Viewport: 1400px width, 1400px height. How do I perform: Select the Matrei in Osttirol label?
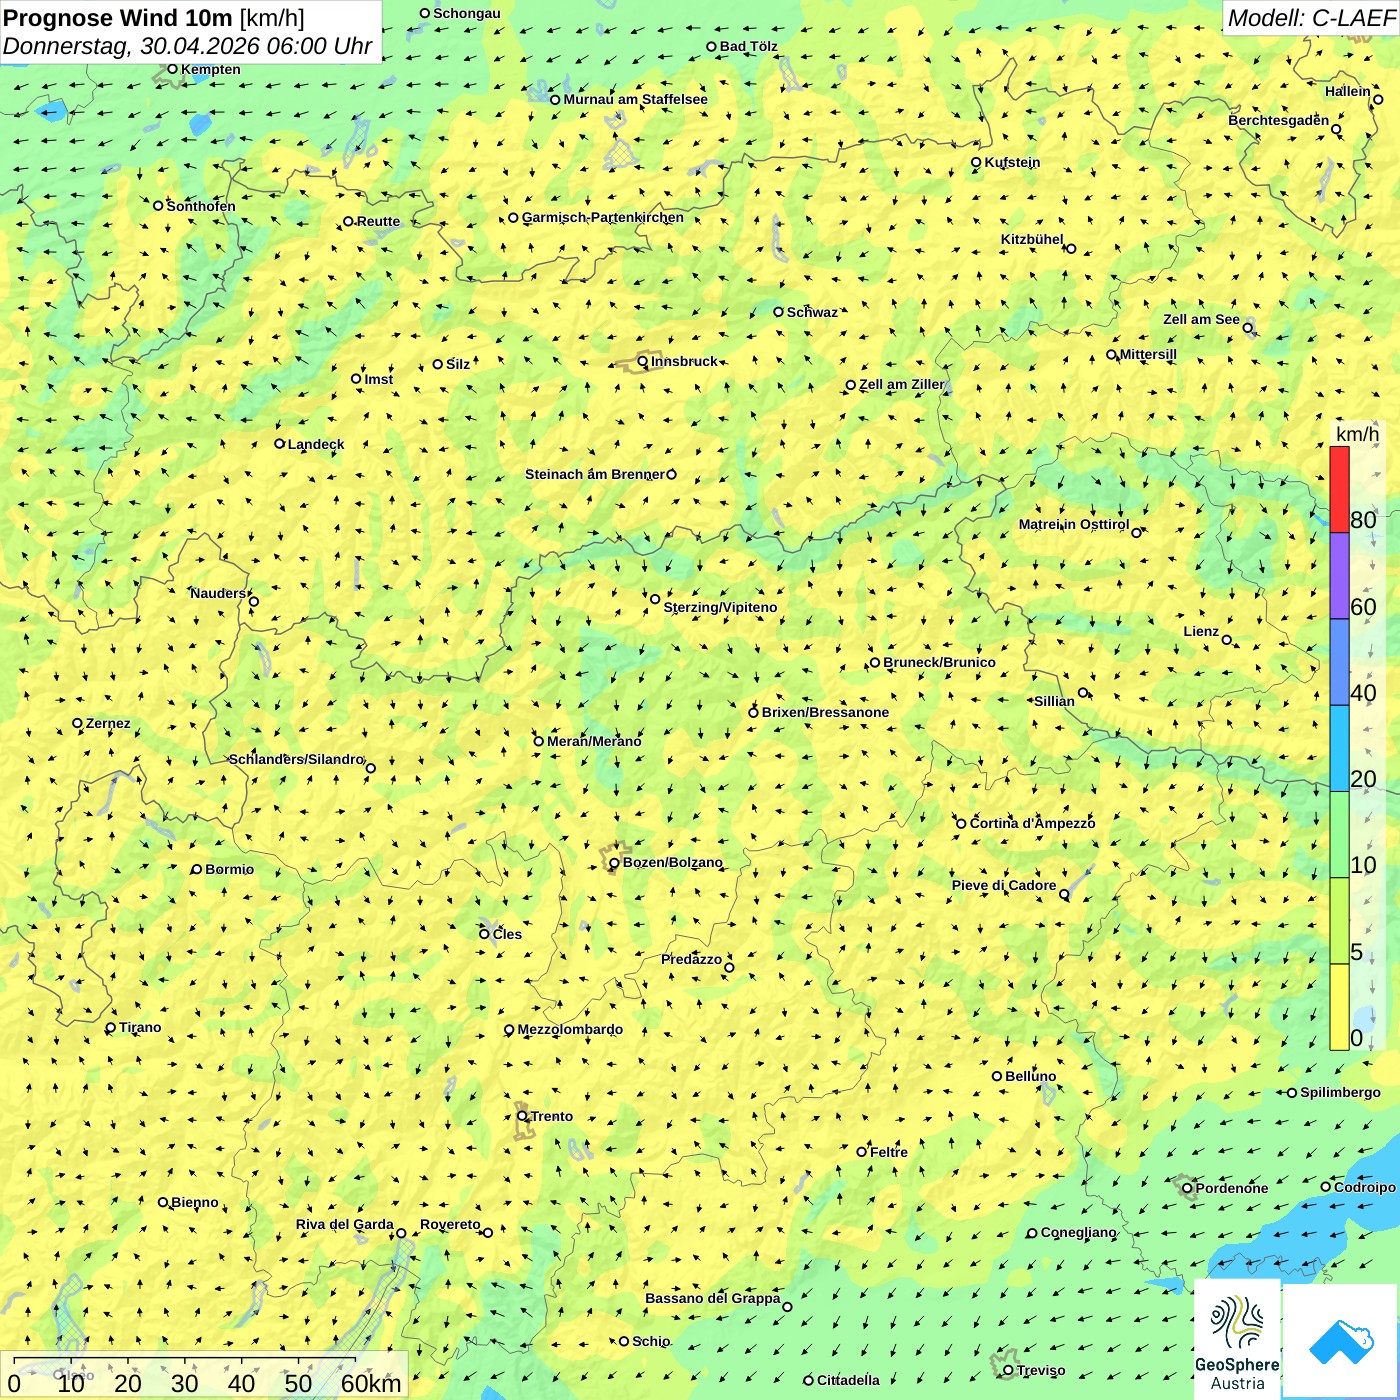pyautogui.click(x=1073, y=525)
